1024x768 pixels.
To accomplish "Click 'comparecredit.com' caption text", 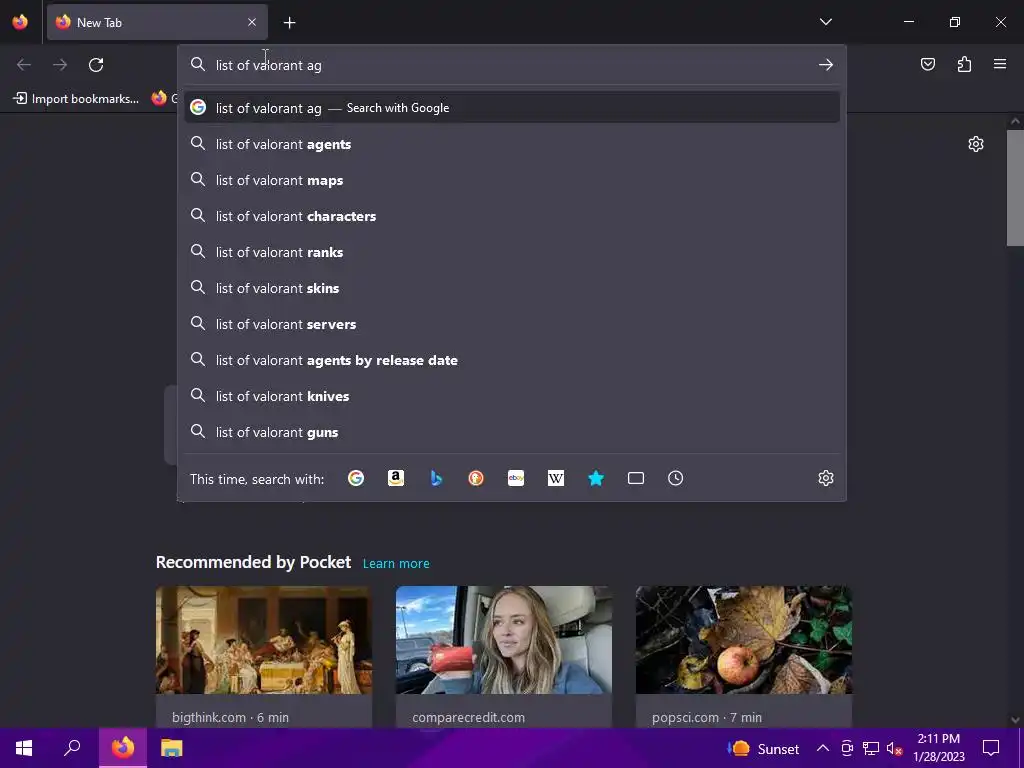I will coord(468,717).
